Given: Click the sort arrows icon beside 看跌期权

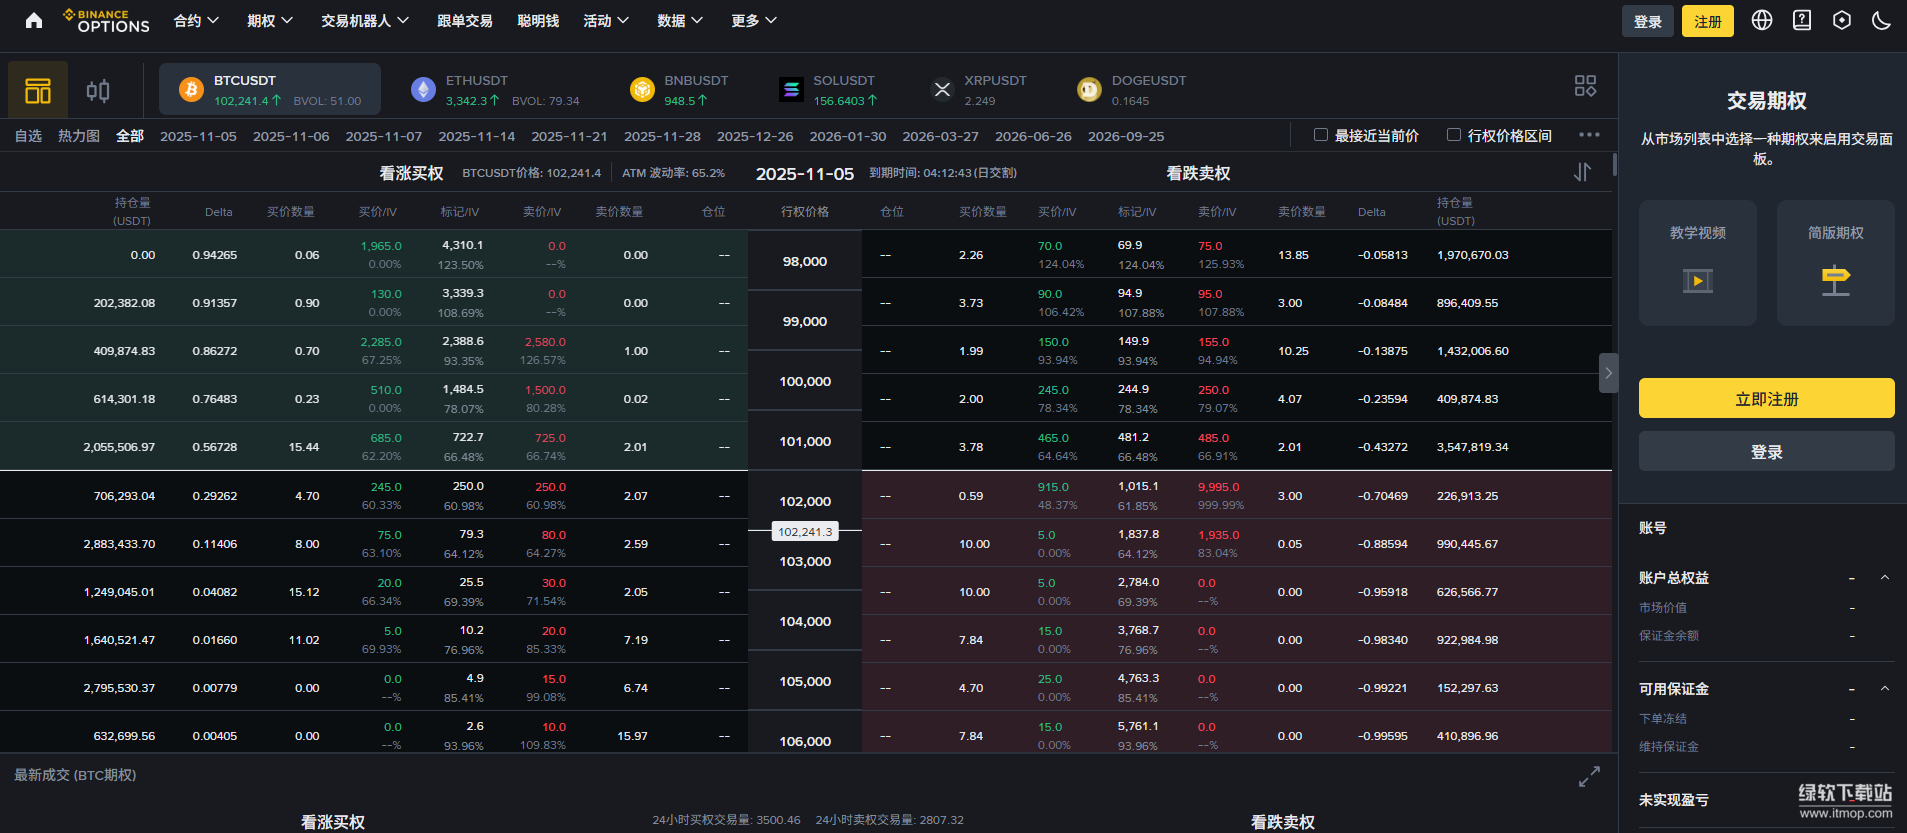Looking at the screenshot, I should pyautogui.click(x=1582, y=172).
